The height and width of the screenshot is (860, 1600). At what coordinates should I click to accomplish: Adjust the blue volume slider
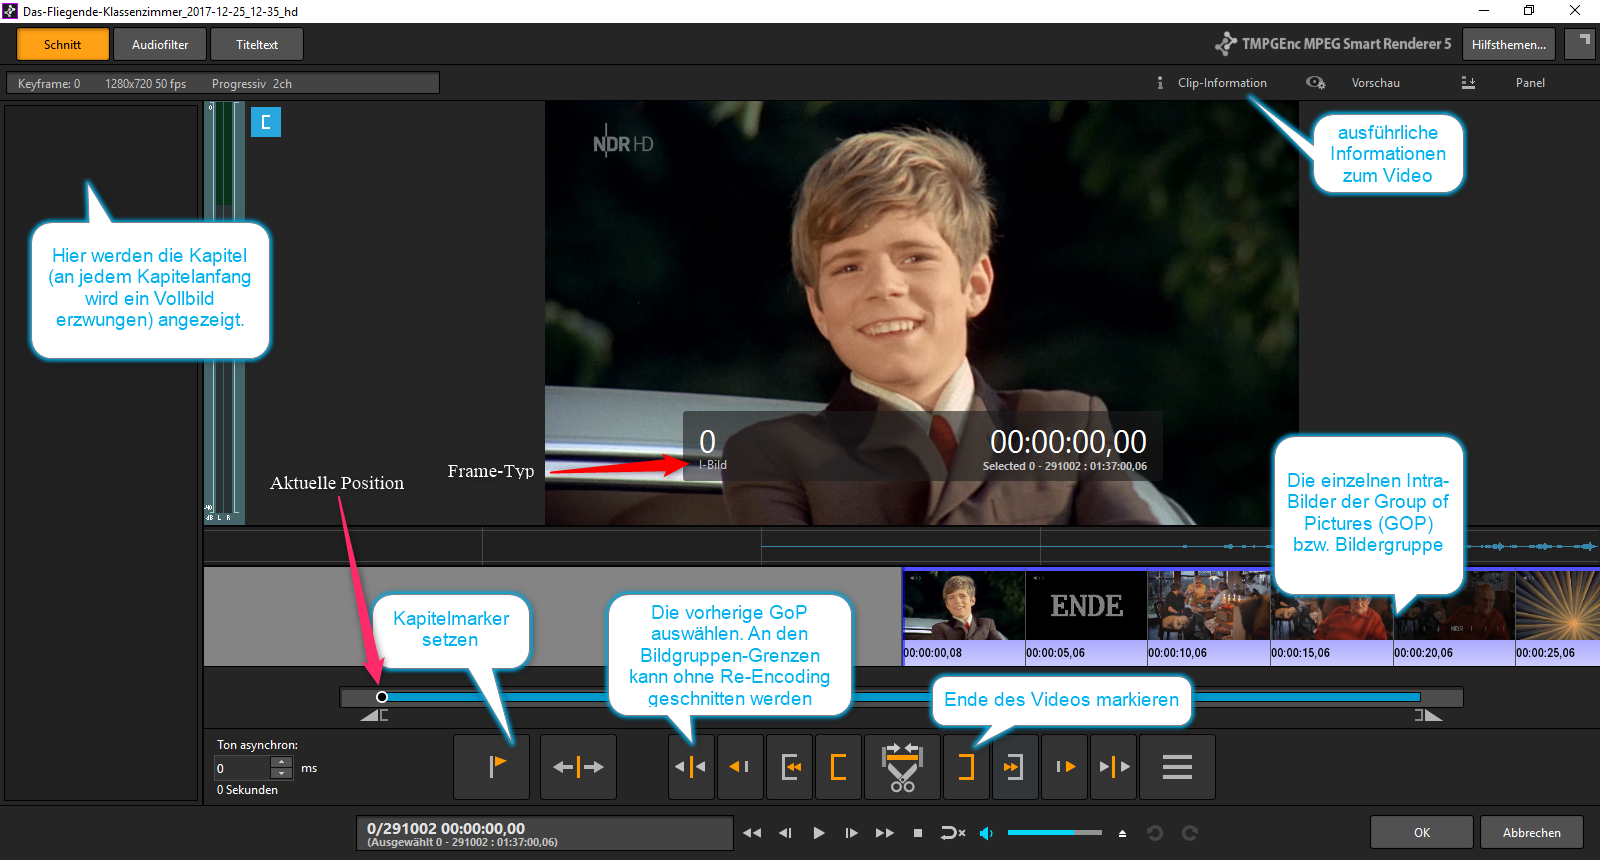pyautogui.click(x=1054, y=833)
